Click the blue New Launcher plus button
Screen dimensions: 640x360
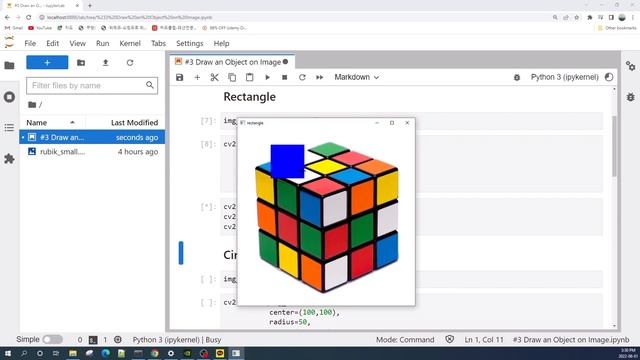[47, 62]
